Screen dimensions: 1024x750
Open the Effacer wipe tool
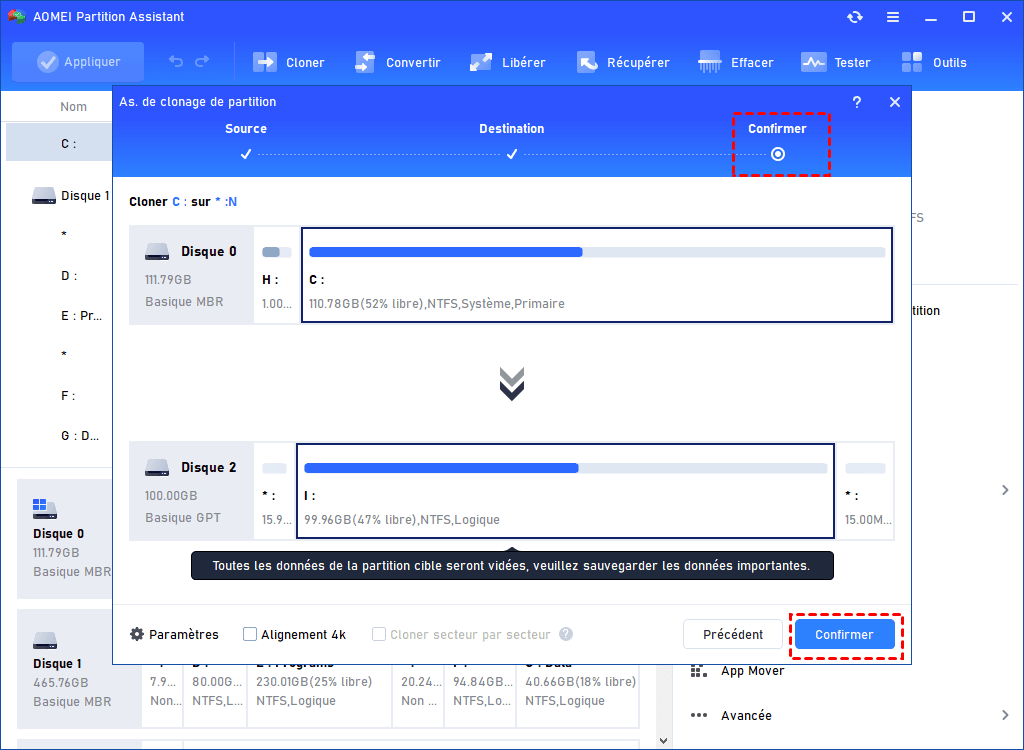point(735,63)
